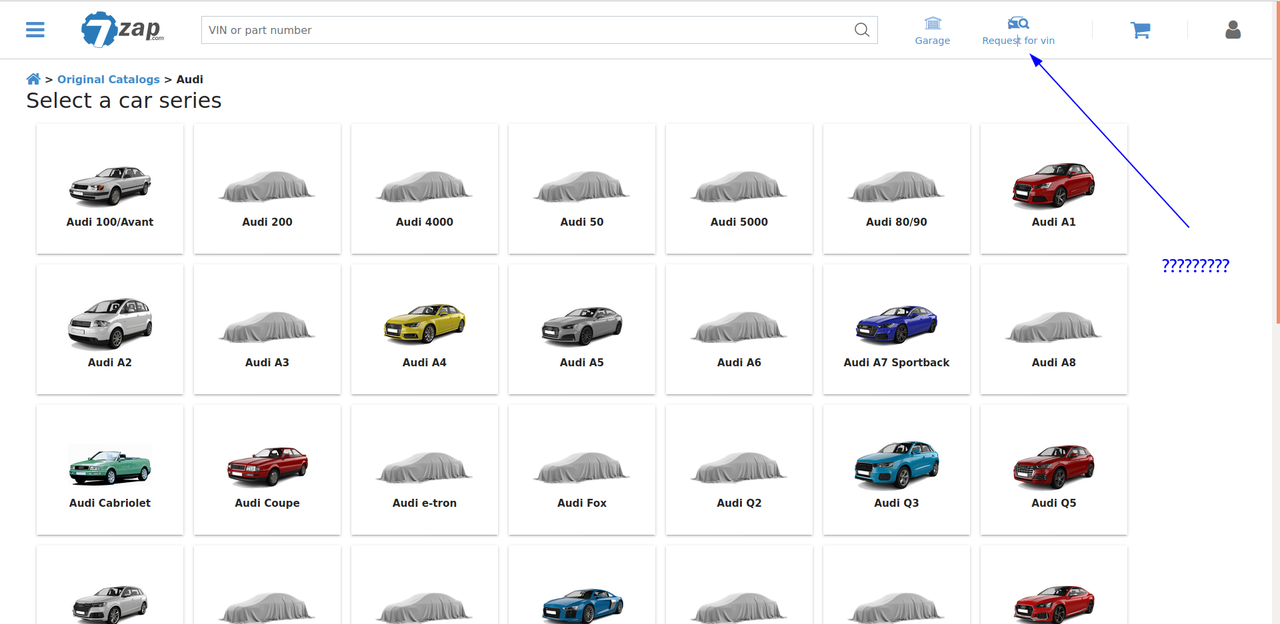Click the Original Catalogs breadcrumb link

[108, 79]
